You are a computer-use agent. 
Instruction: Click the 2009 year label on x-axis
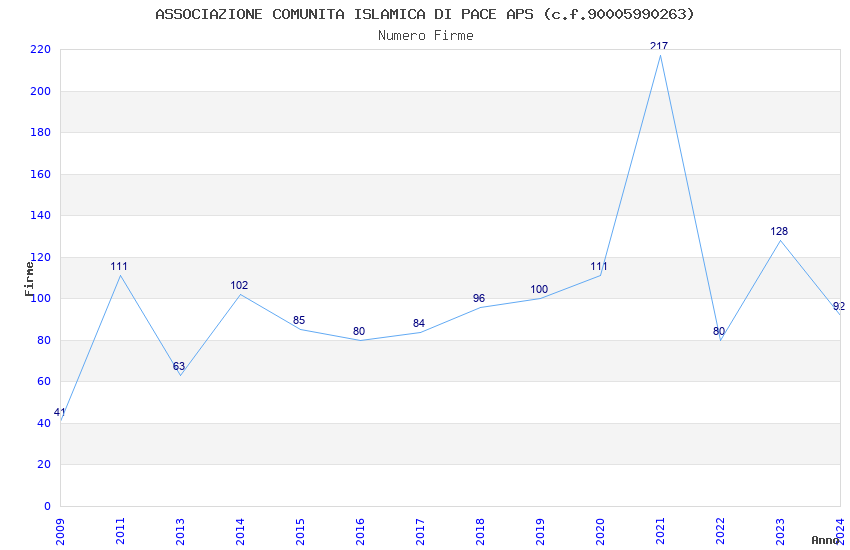pos(60,532)
